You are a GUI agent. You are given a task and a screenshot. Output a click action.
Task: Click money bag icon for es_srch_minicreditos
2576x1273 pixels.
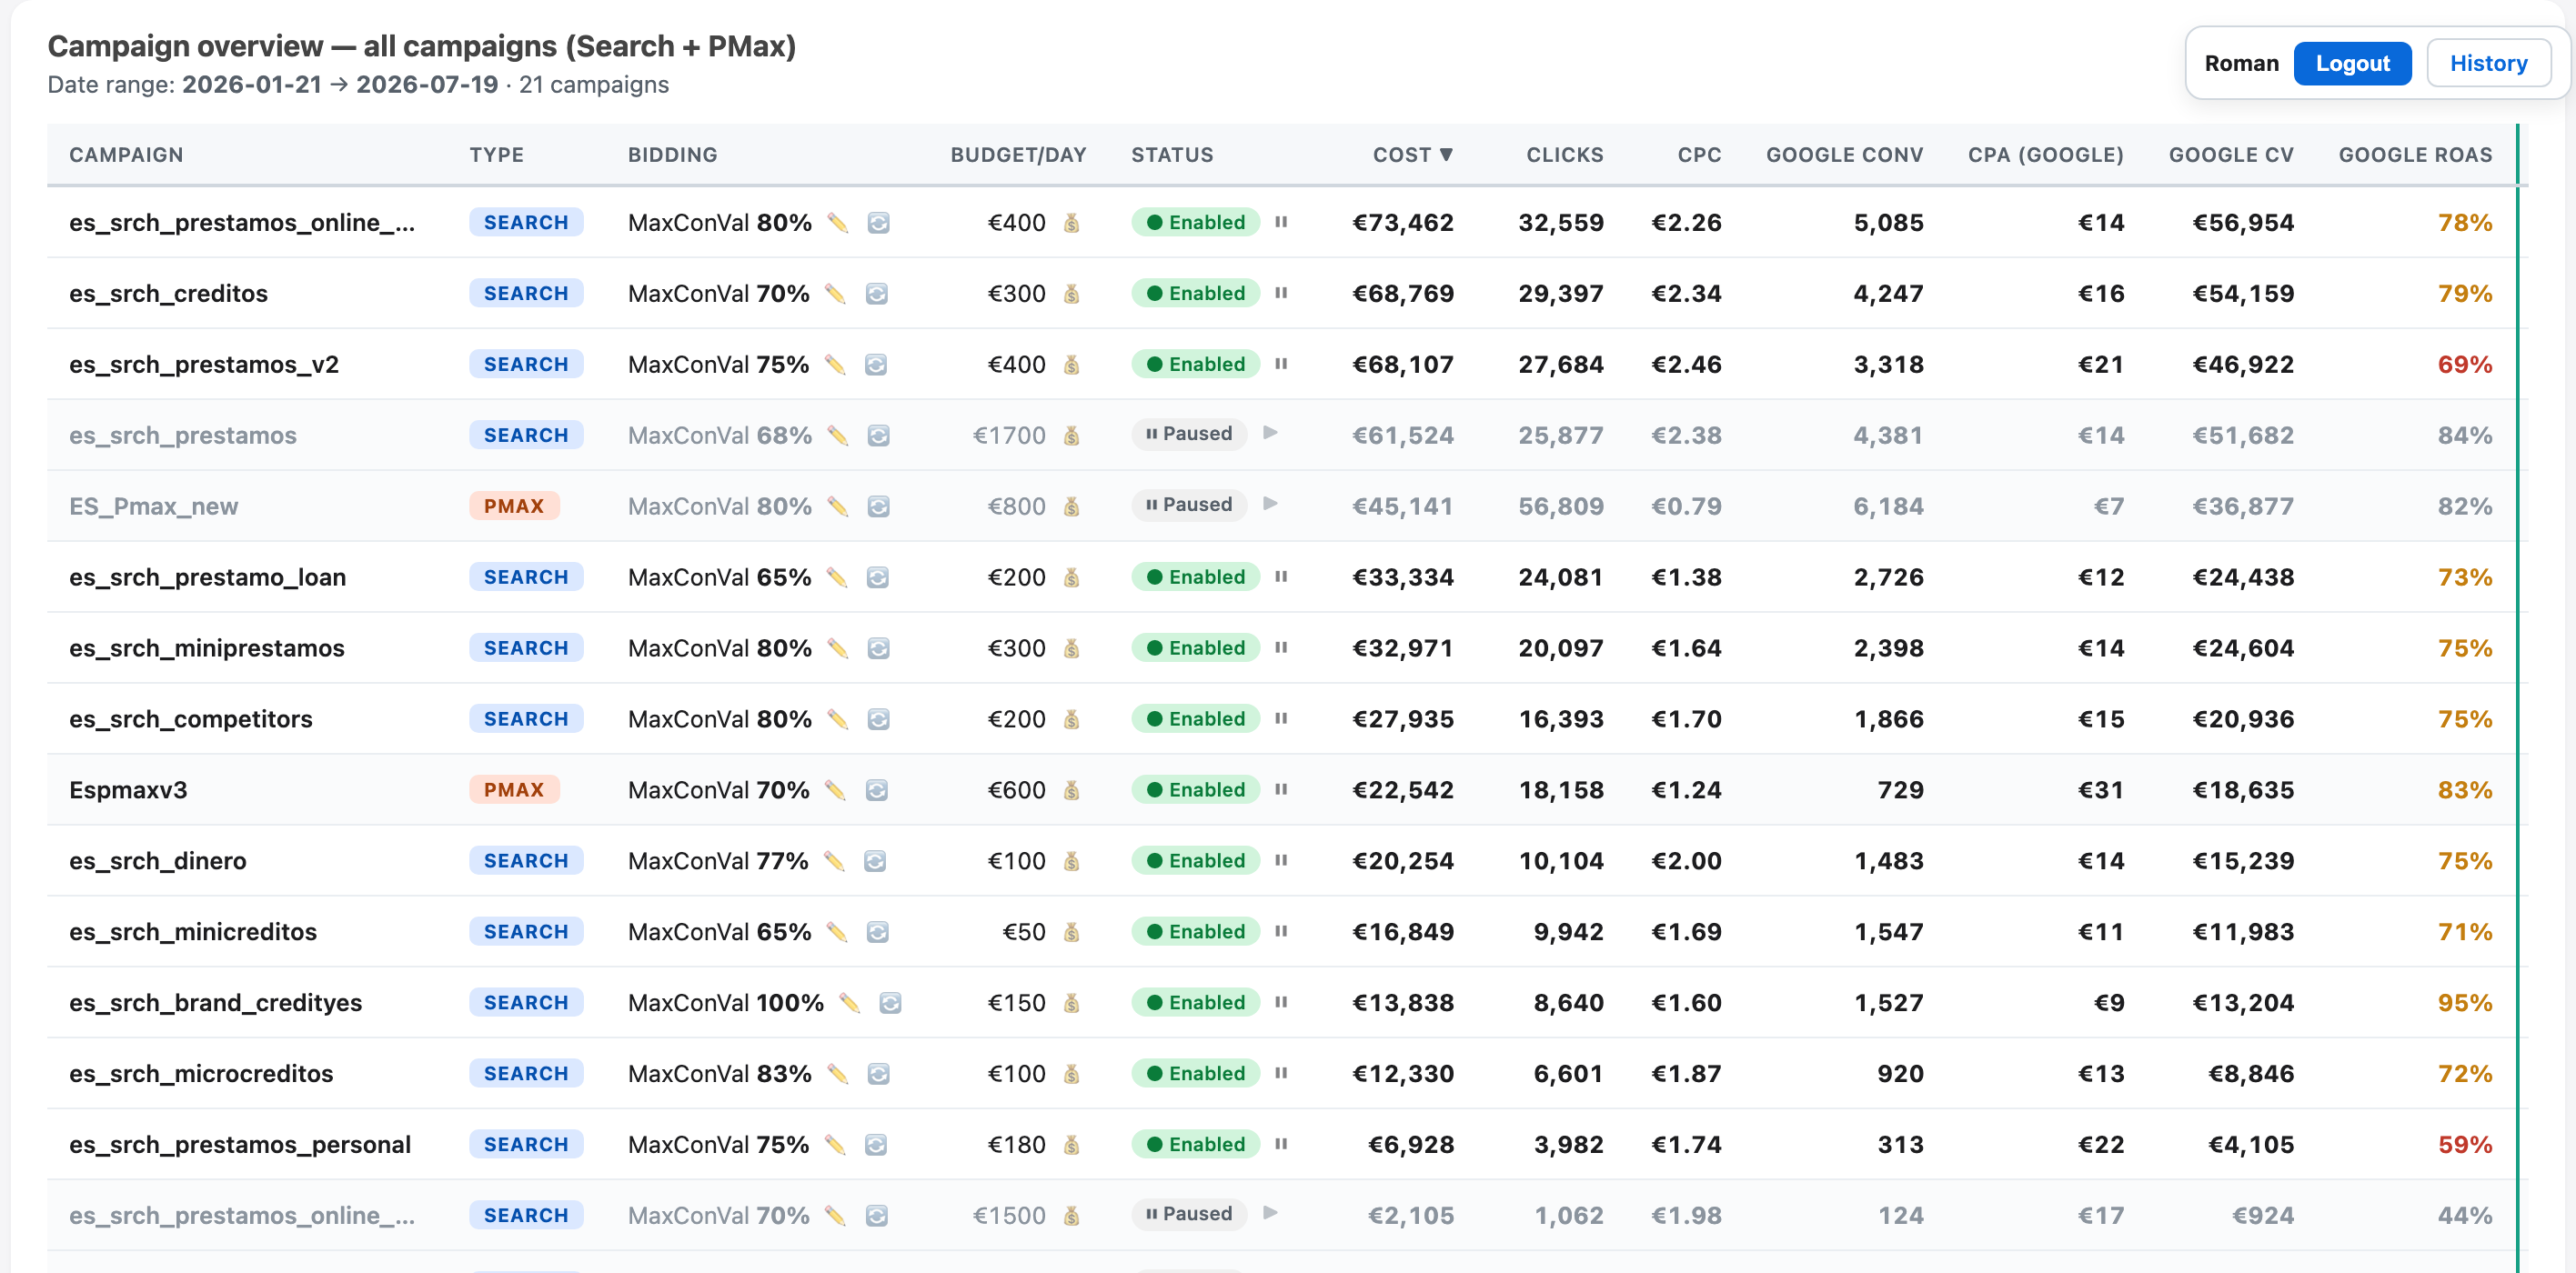coord(1071,932)
